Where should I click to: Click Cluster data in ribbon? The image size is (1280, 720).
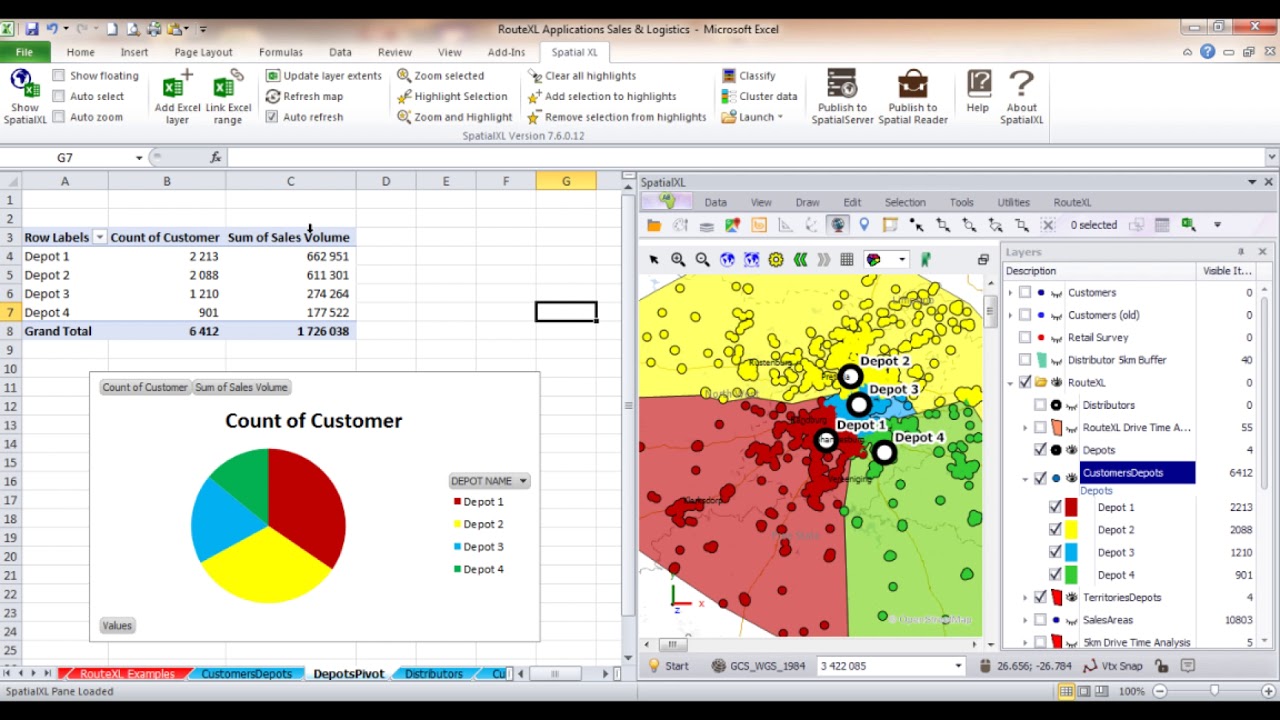click(759, 96)
